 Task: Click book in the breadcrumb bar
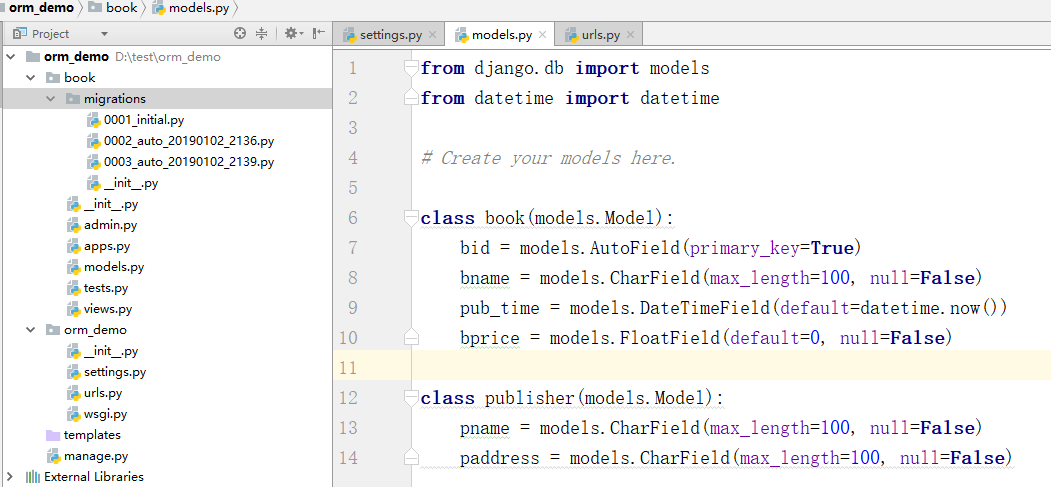coord(121,8)
